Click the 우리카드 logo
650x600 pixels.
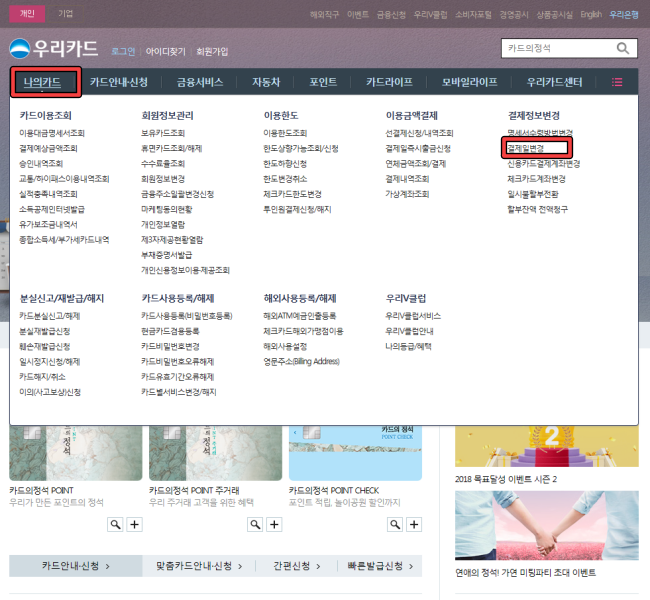tap(53, 49)
